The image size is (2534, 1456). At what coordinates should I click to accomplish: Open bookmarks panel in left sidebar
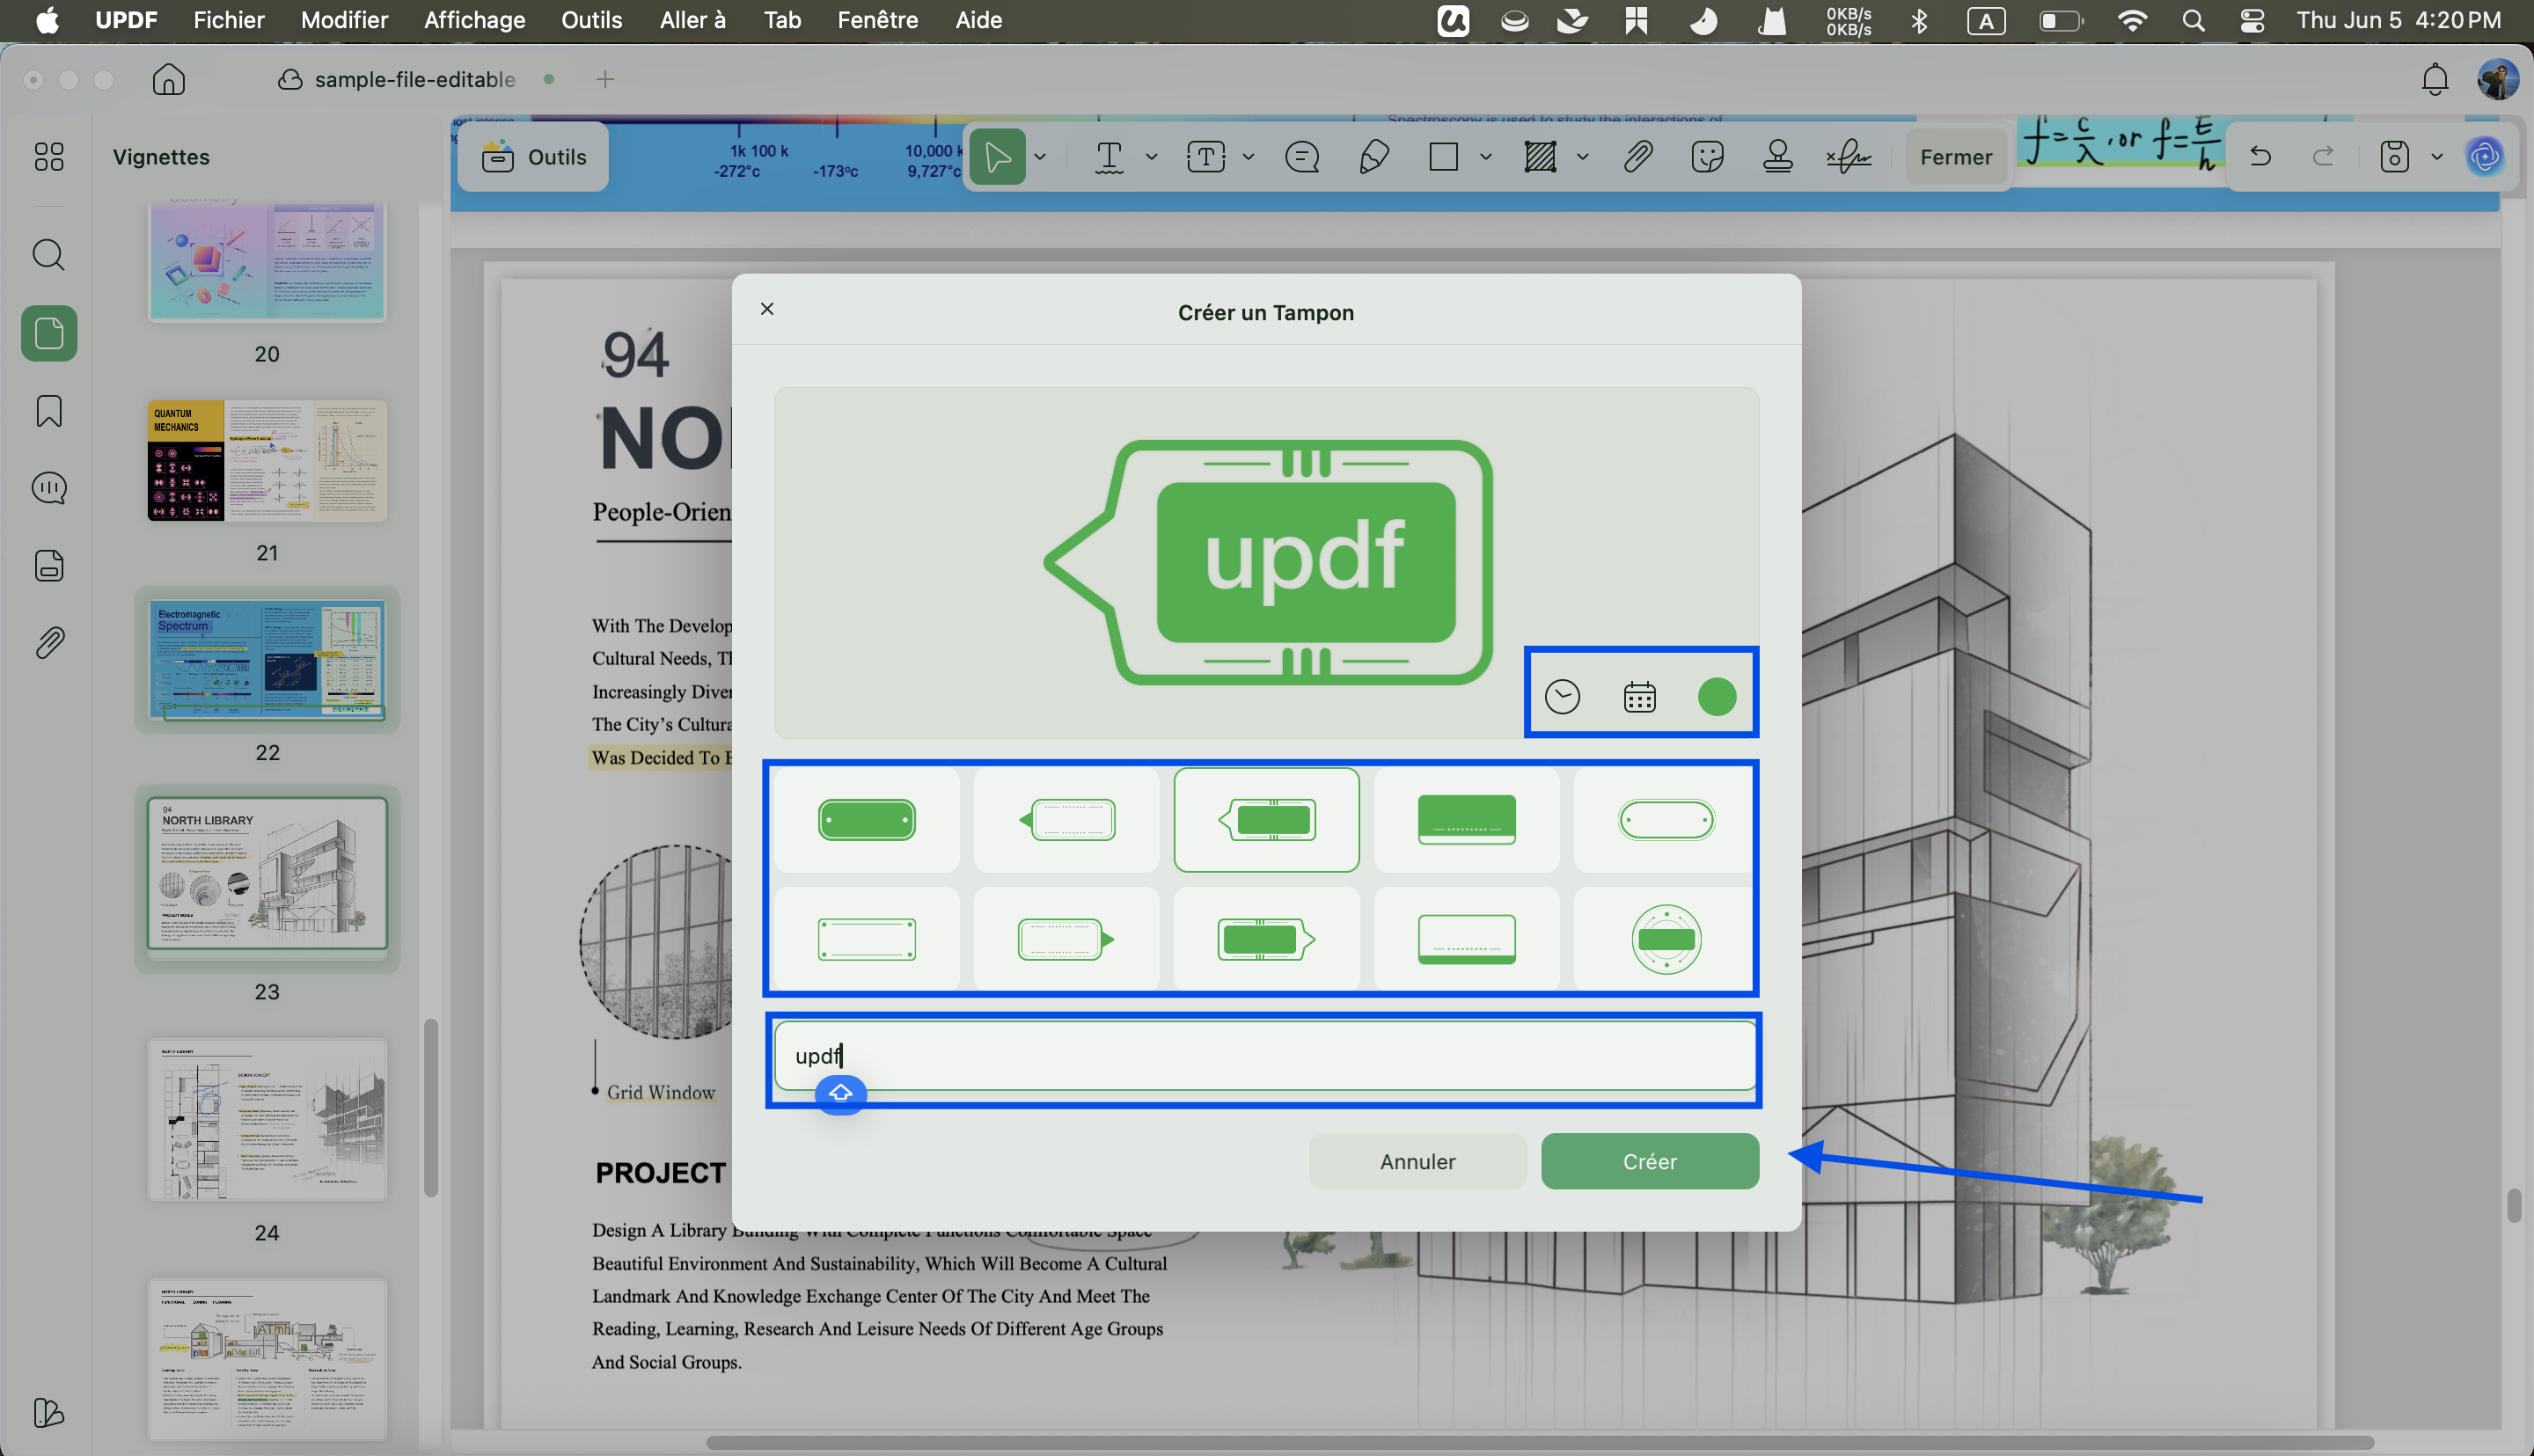click(x=49, y=411)
